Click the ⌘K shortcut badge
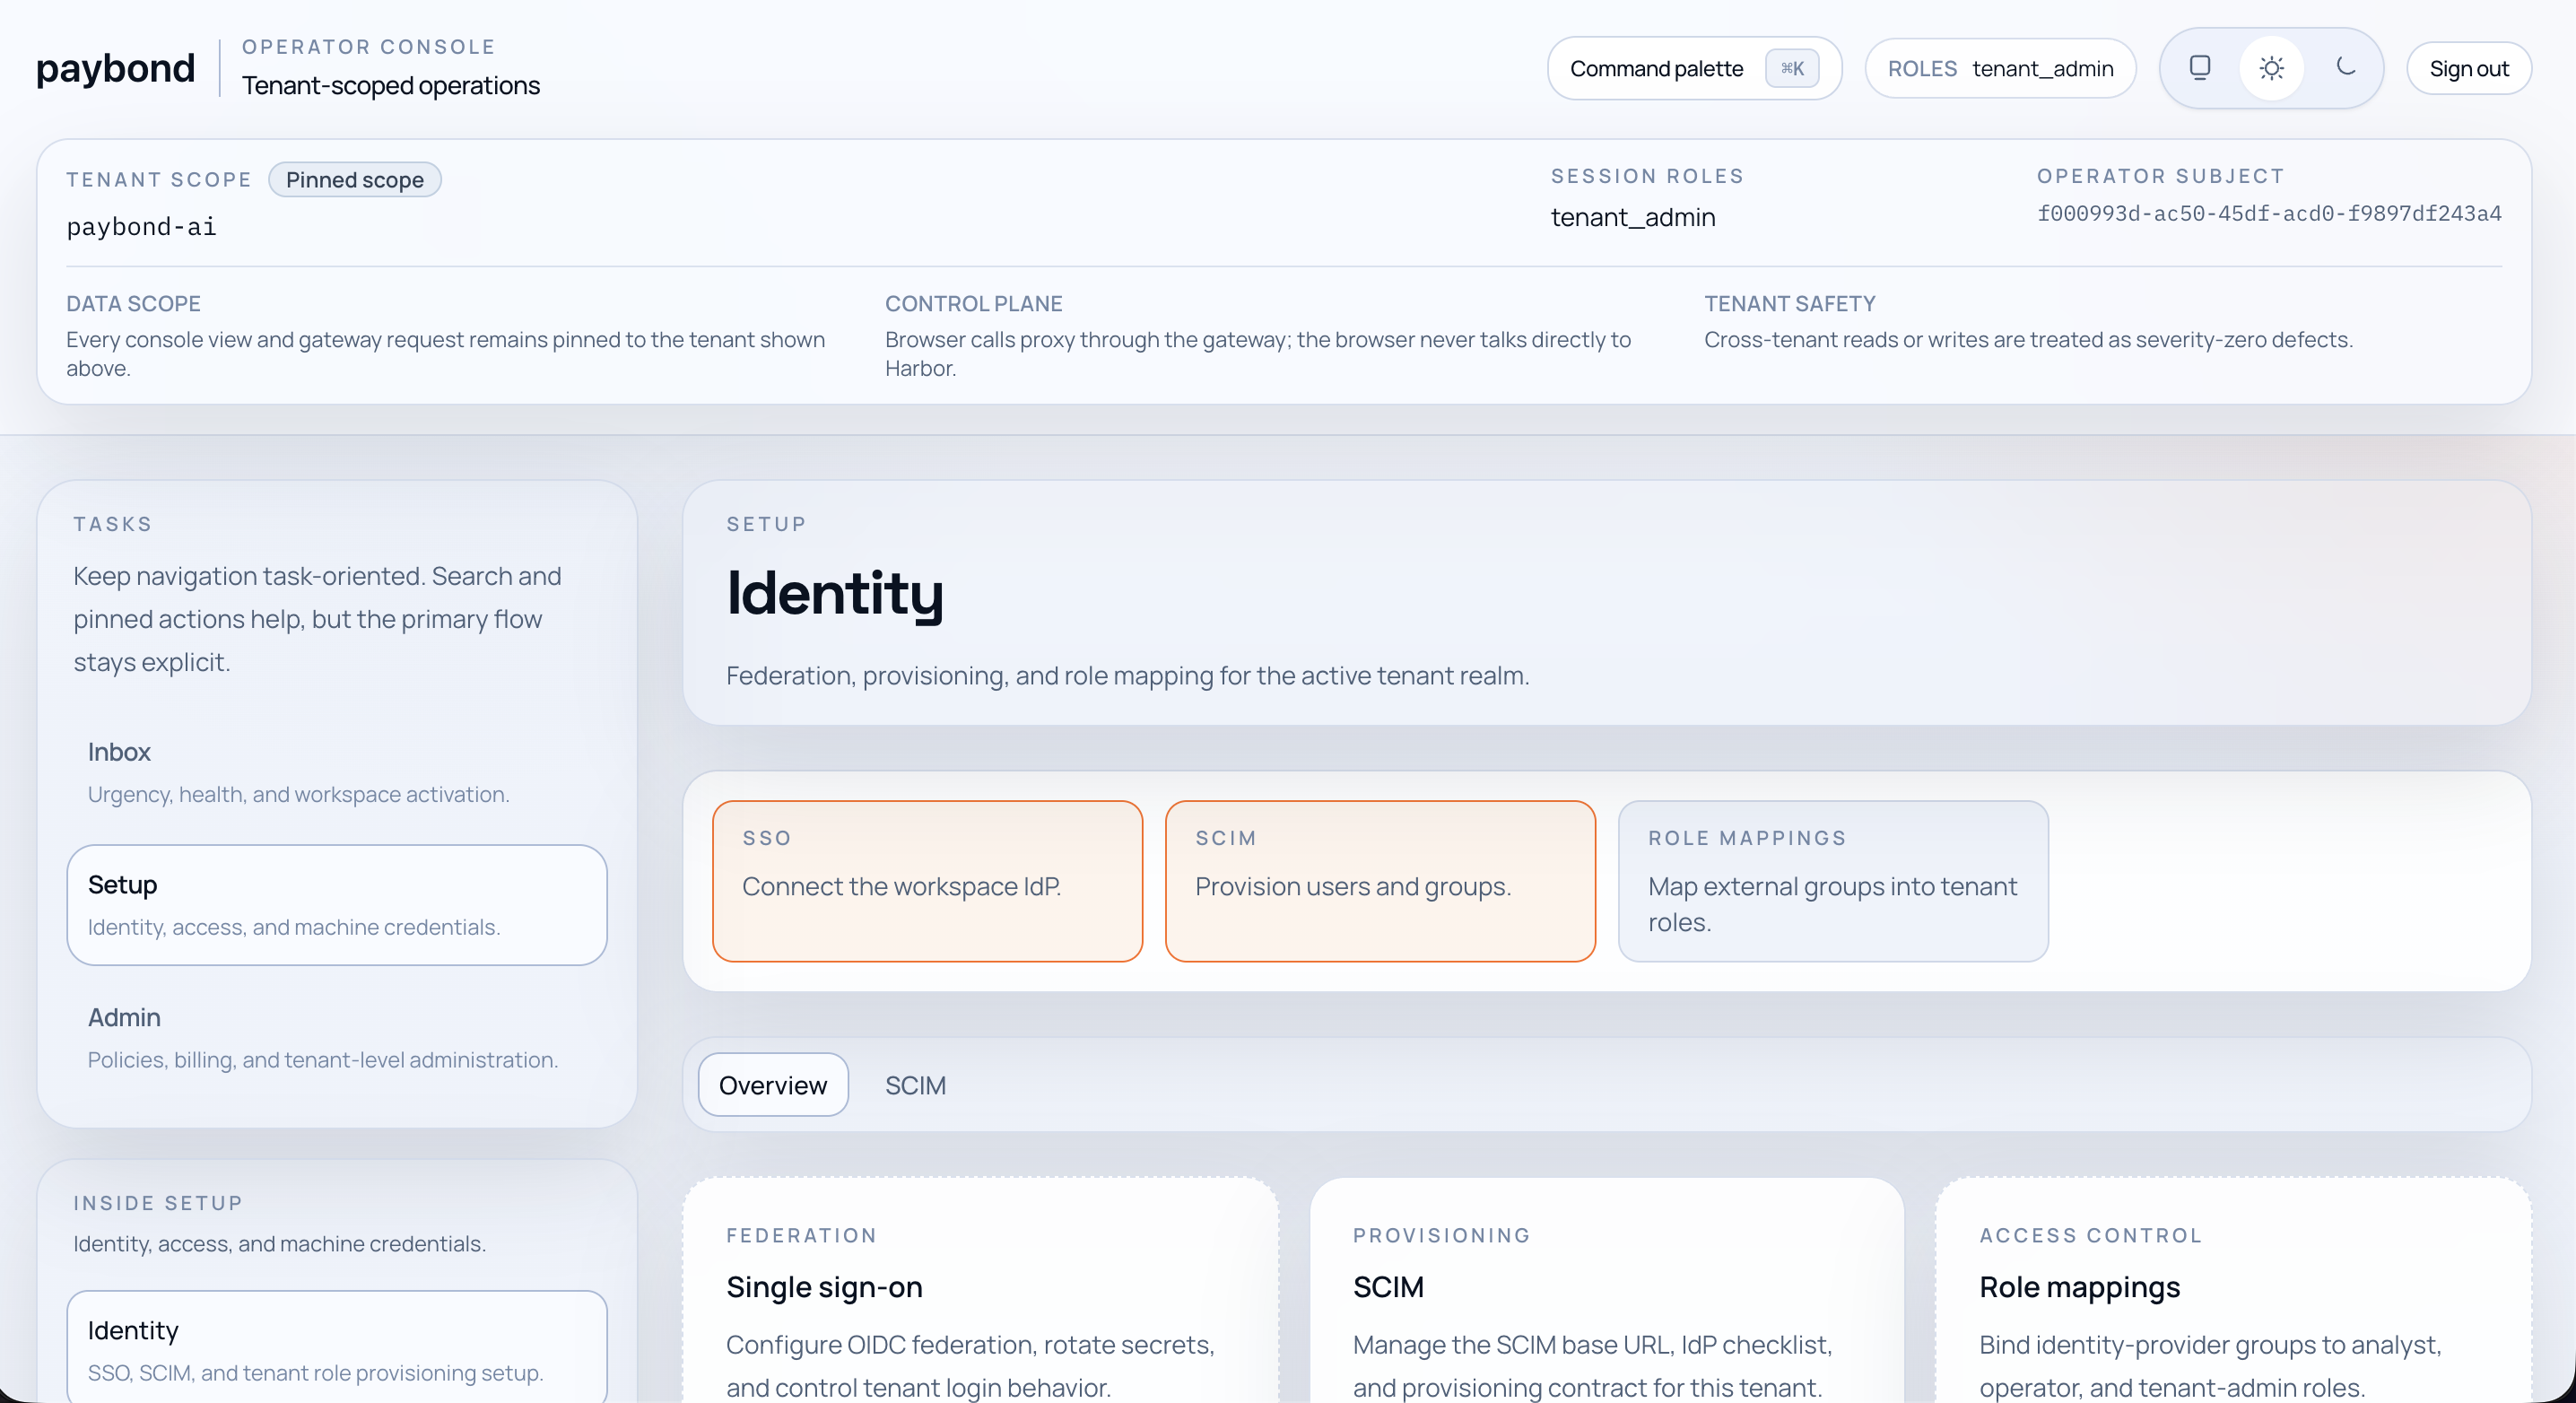 (x=1791, y=68)
